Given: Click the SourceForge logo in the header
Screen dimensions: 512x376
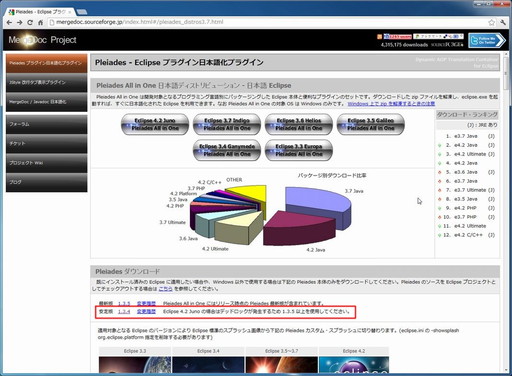Looking at the screenshot, I should click(x=447, y=45).
